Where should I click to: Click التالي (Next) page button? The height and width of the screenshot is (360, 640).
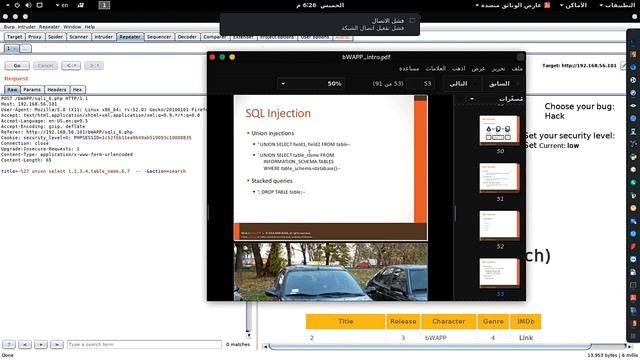462,84
